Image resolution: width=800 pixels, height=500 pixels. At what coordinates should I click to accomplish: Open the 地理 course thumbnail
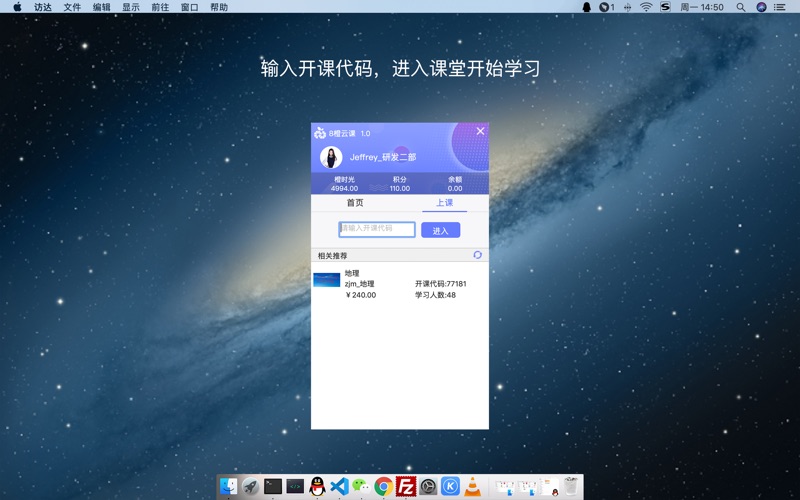327,280
